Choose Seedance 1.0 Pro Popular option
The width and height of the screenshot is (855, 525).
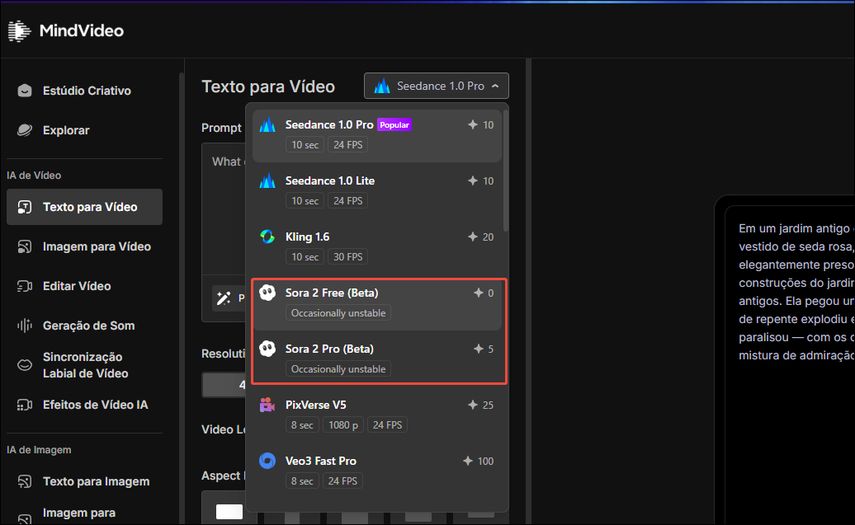pyautogui.click(x=376, y=135)
